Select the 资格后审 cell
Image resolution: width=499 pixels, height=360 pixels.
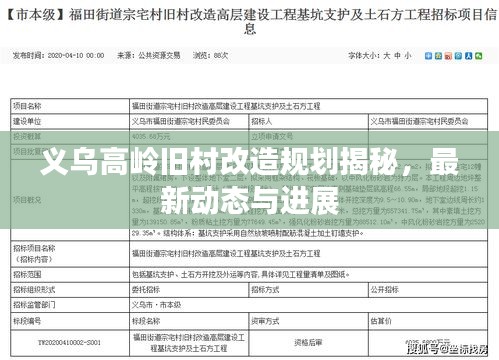click(x=308, y=342)
